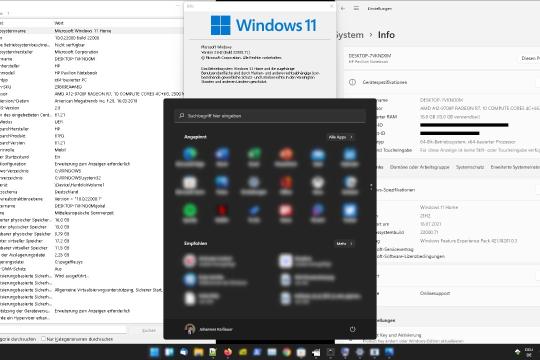Select the 'C:\WINDOWS\system32' row
The image size is (540, 360).
point(77,178)
